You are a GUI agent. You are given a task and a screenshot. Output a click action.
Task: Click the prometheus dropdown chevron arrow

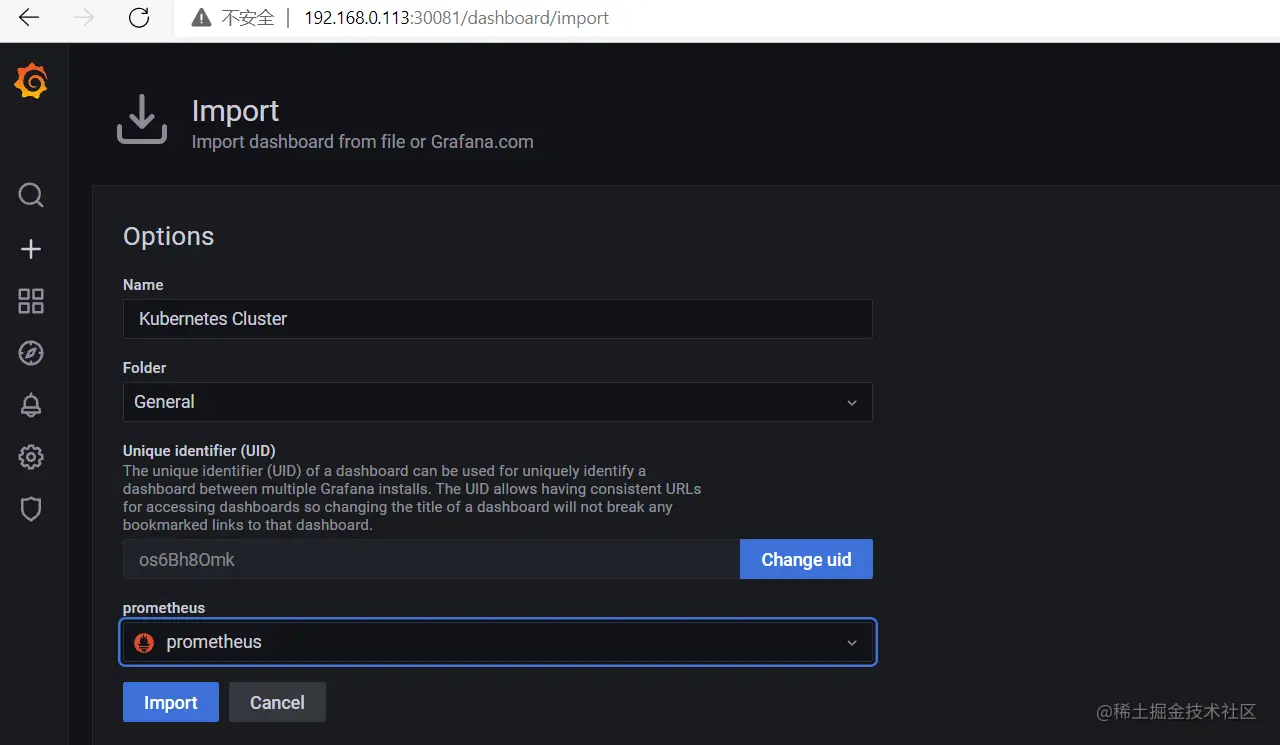coord(852,642)
